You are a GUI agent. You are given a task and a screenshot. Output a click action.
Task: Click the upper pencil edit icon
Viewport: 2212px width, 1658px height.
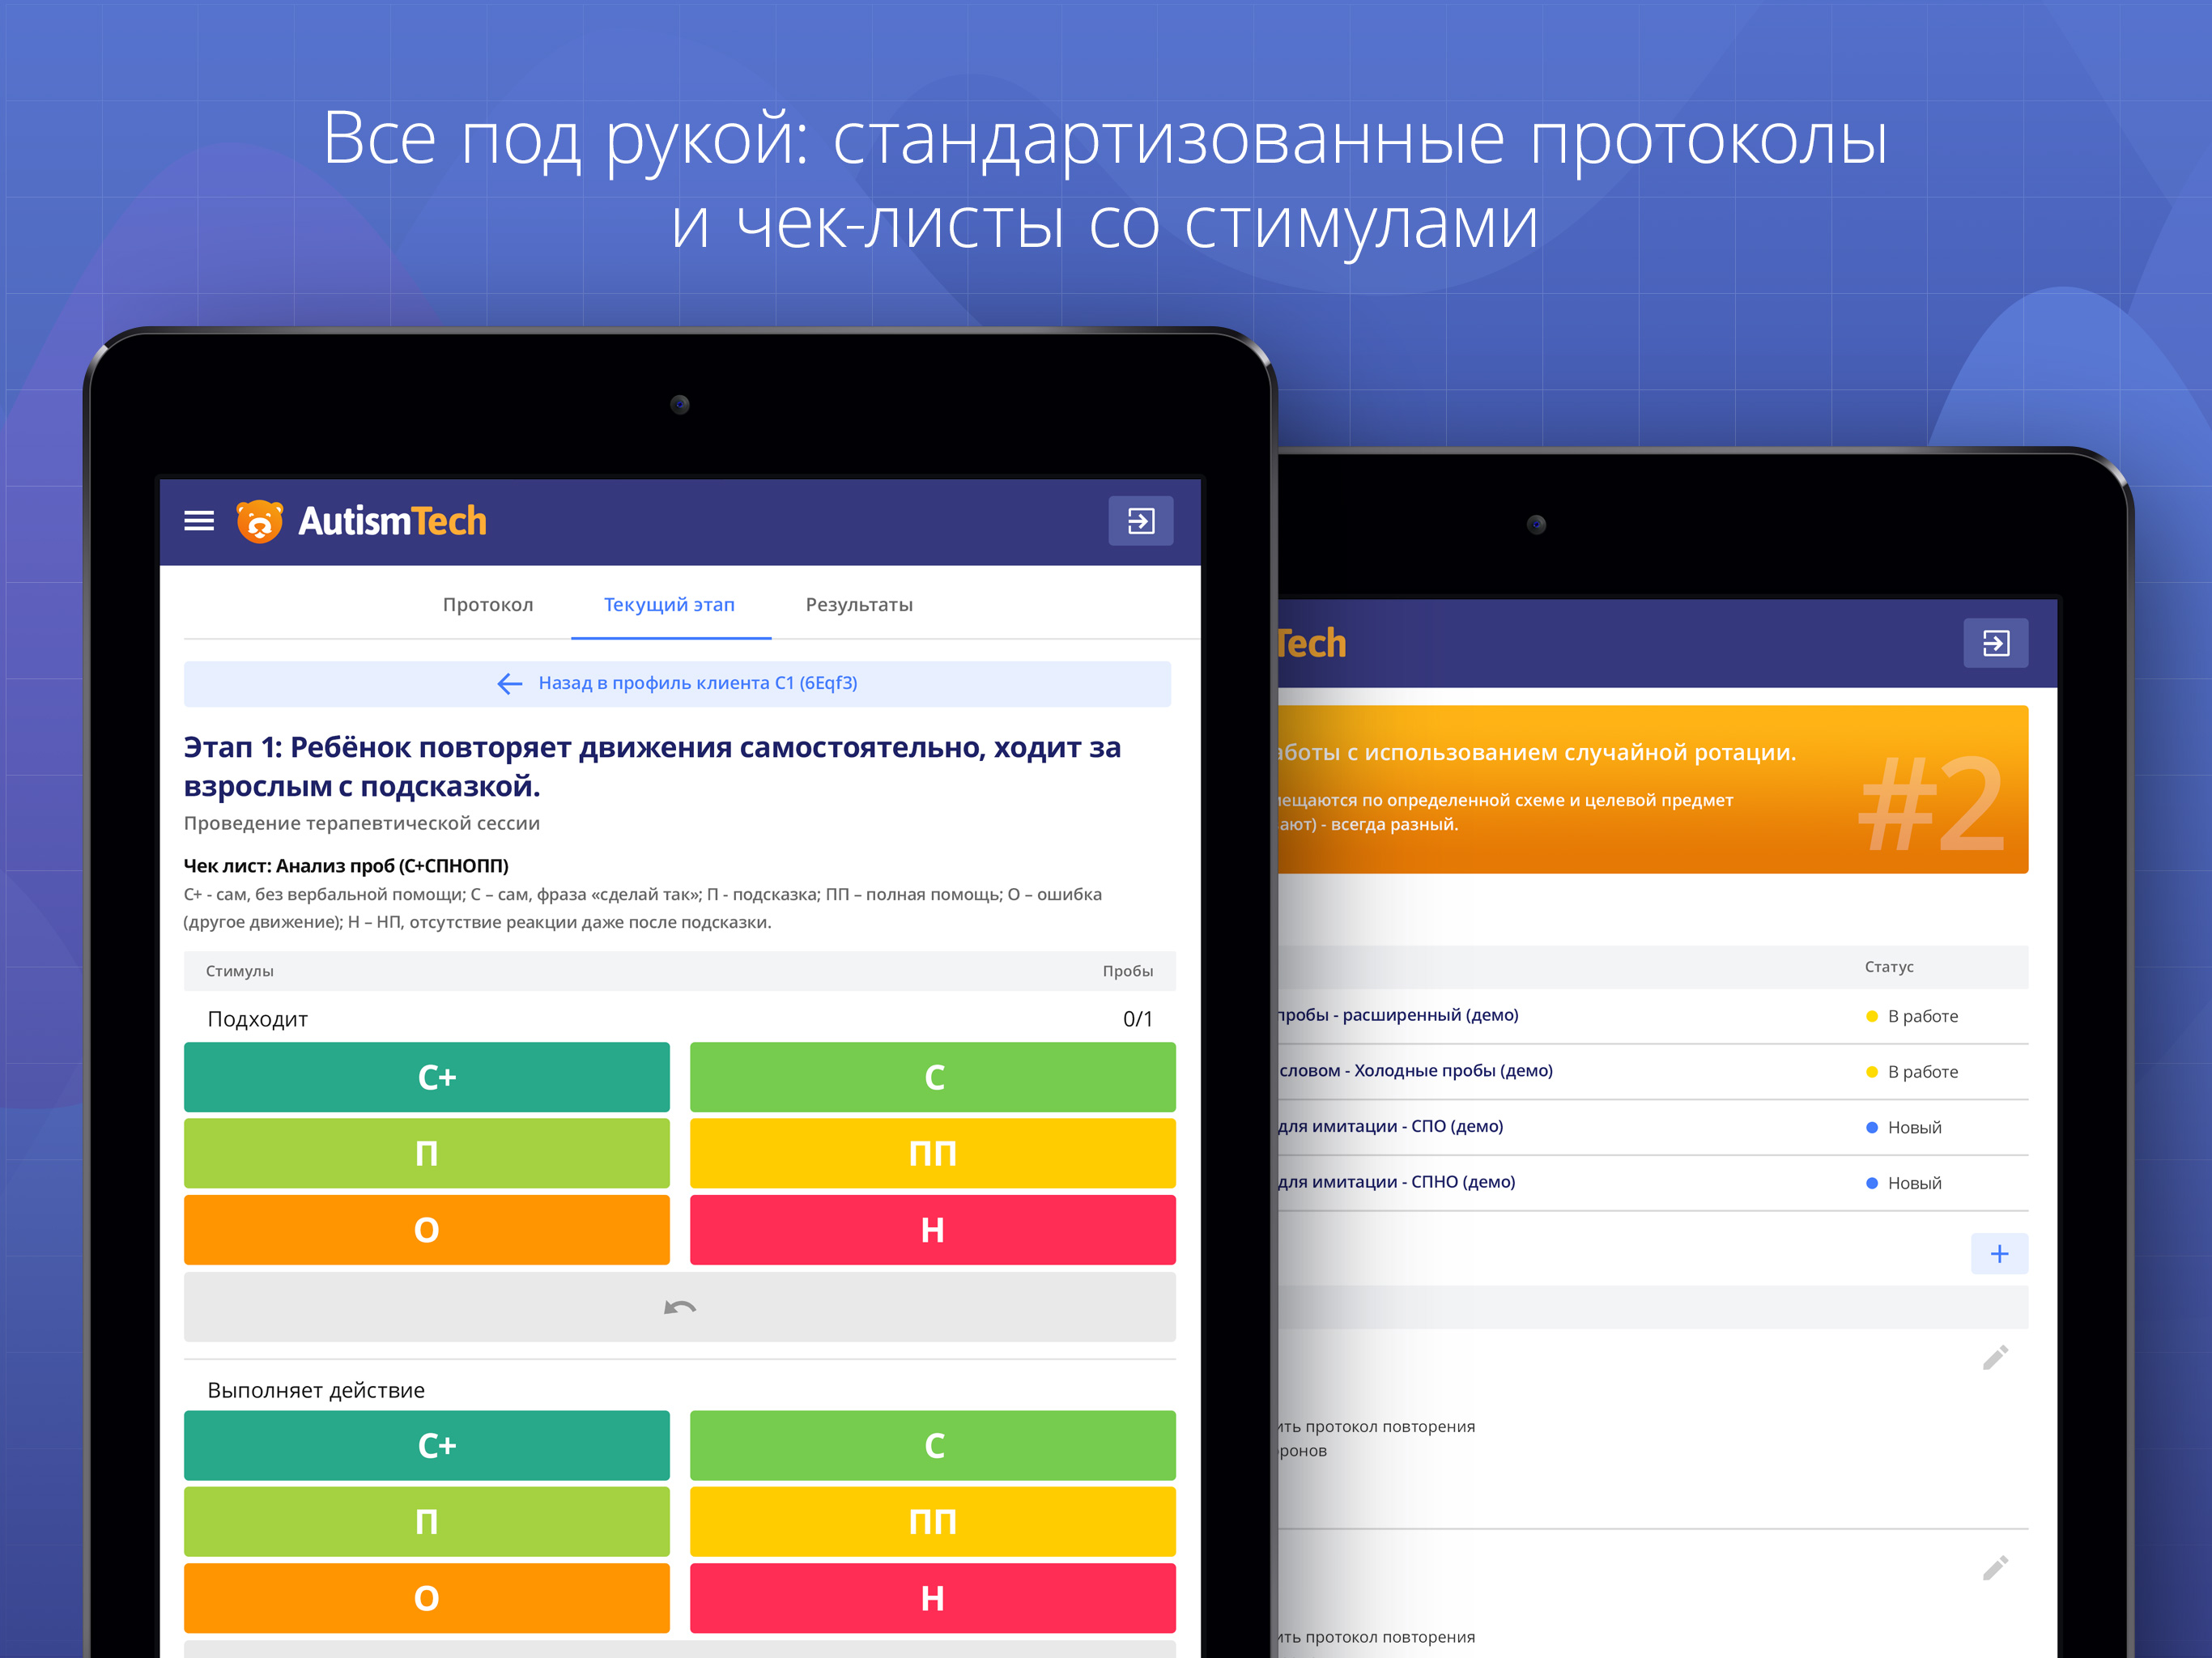click(1995, 1358)
